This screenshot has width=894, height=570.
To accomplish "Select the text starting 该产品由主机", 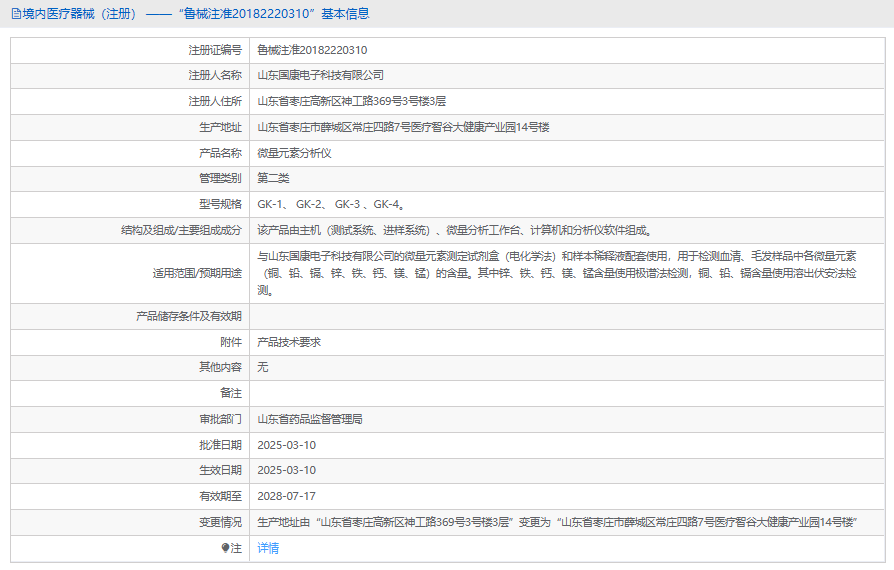I will click(x=454, y=230).
